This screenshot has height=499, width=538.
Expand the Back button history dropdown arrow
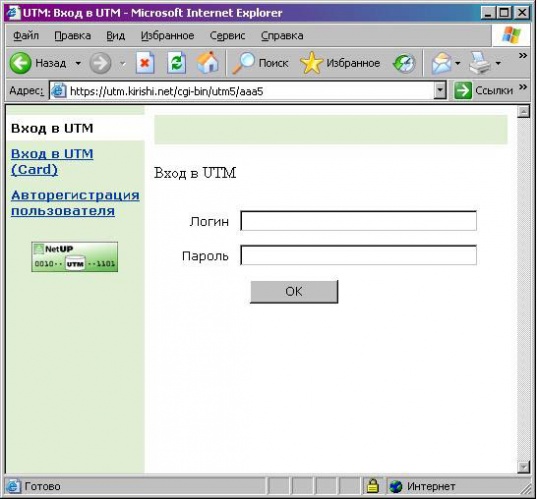(78, 63)
